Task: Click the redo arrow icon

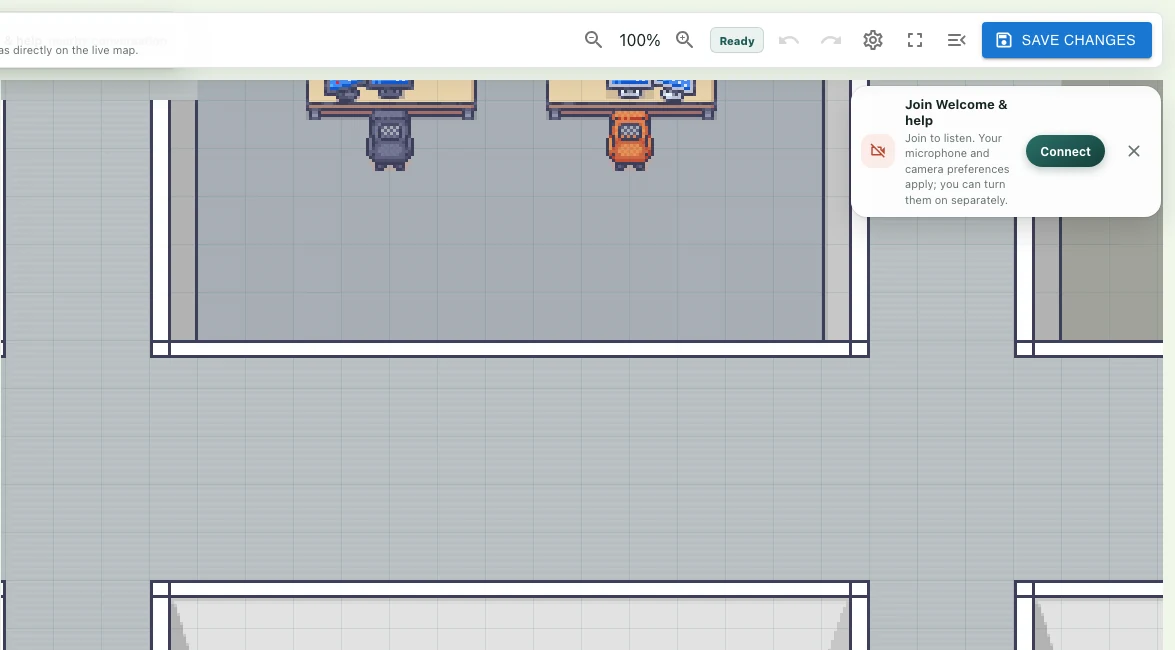Action: 830,40
